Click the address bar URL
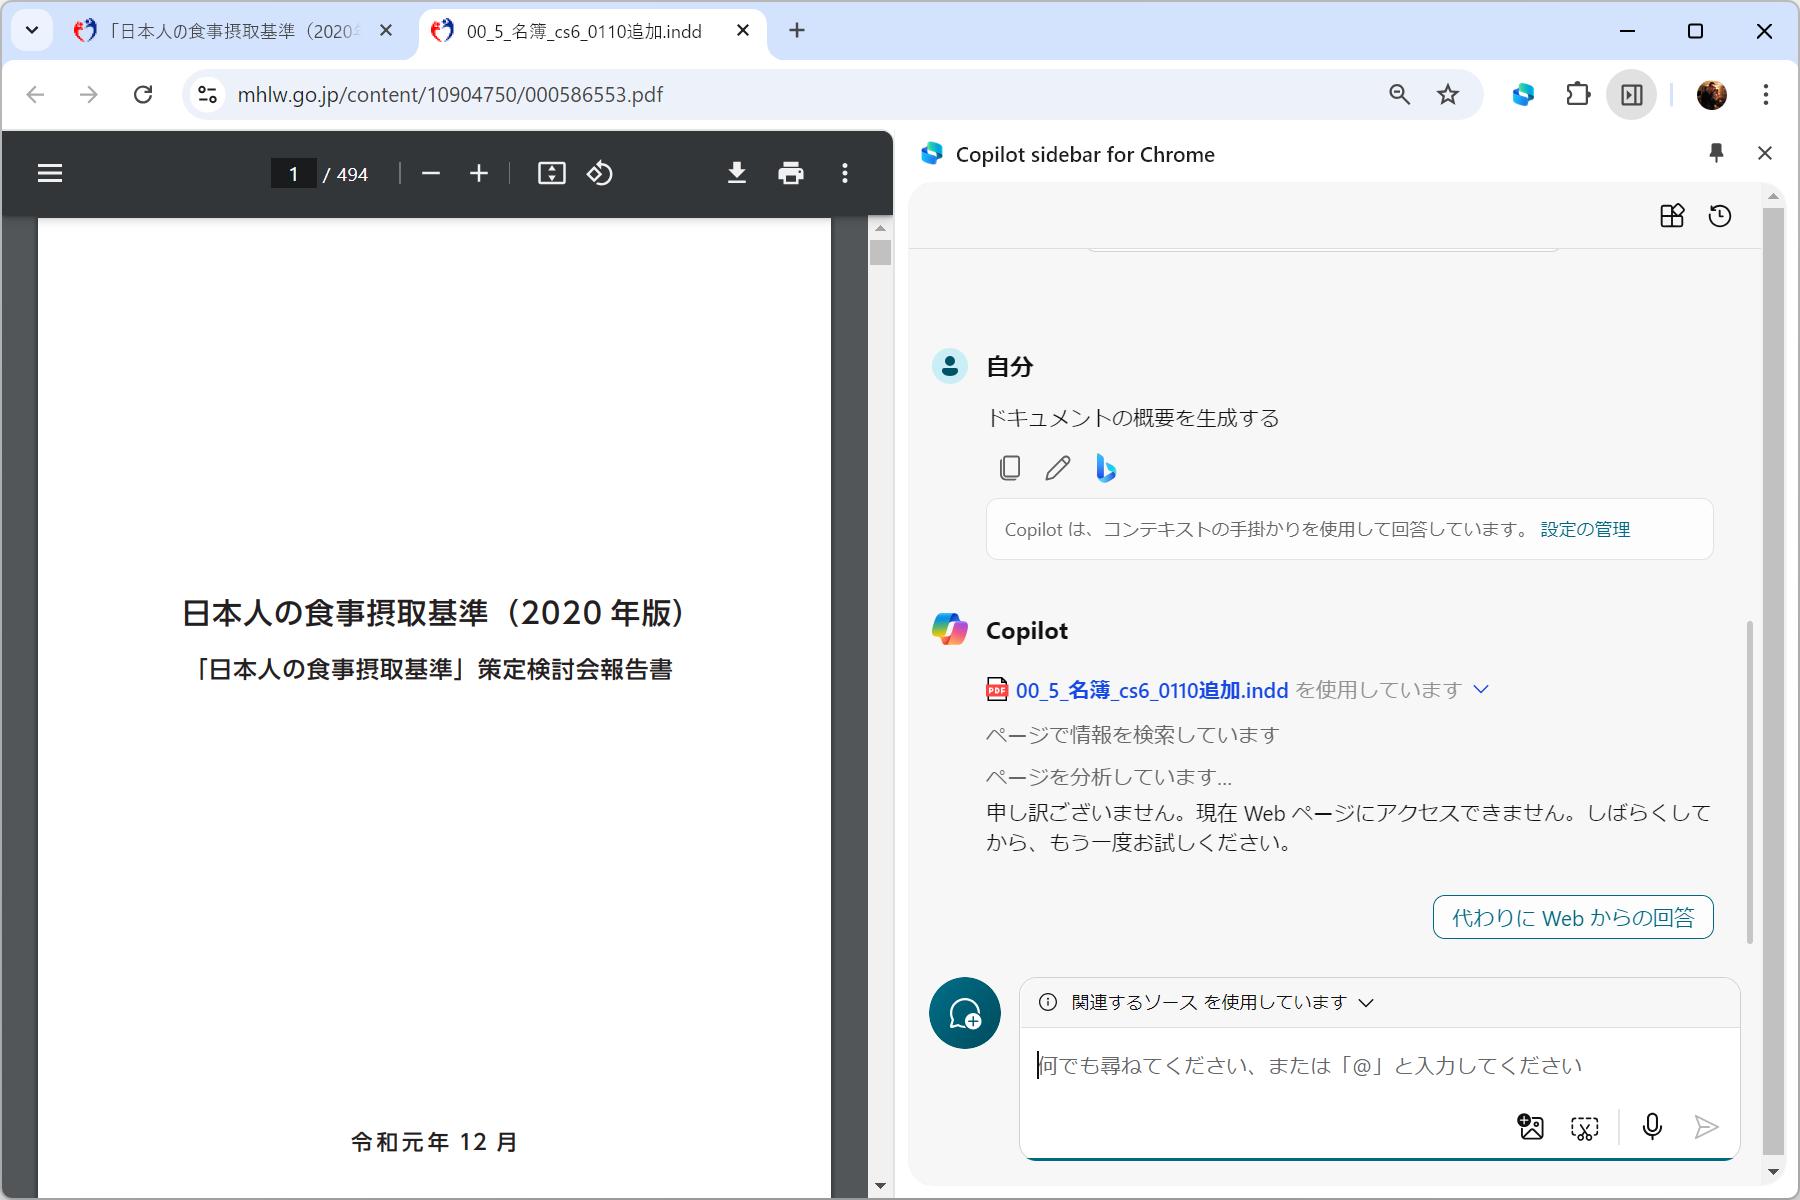 (450, 95)
